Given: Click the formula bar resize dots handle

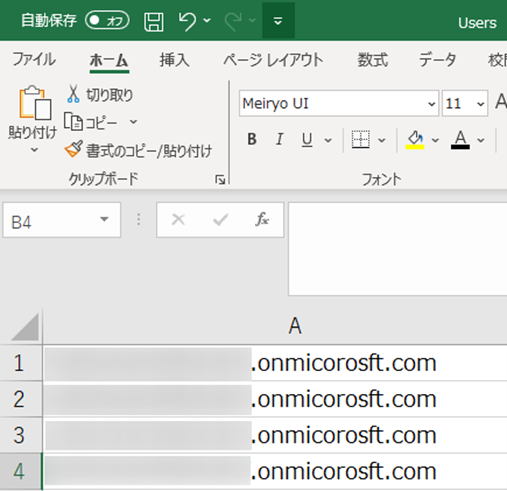Looking at the screenshot, I should (139, 220).
